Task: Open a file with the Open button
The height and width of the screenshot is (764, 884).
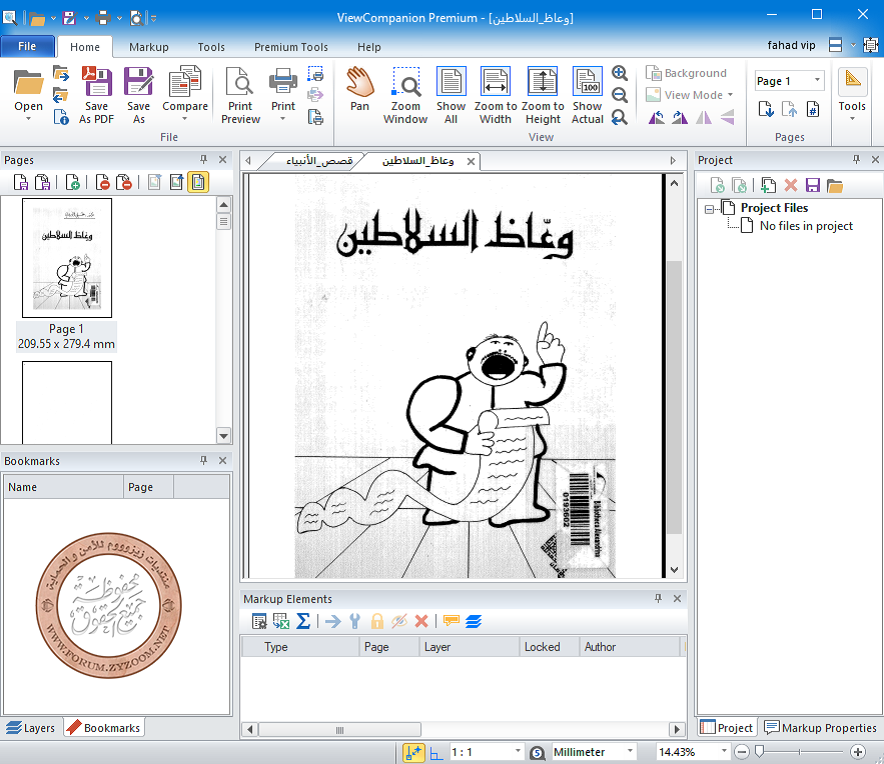Action: (x=28, y=89)
